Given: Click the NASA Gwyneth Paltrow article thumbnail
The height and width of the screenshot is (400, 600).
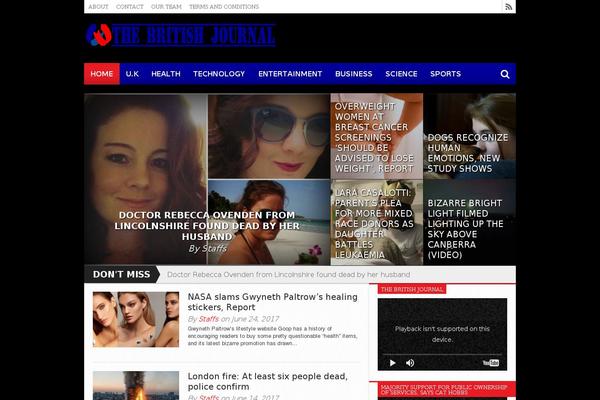Looking at the screenshot, I should 136,320.
